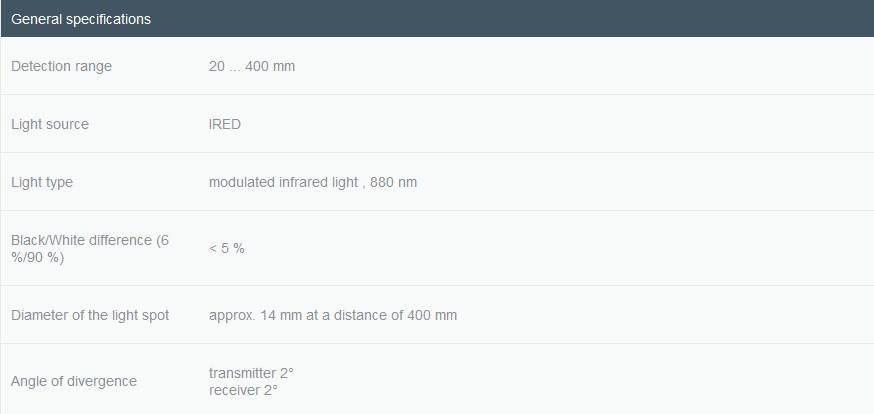The image size is (874, 414).
Task: Select Diameter of the light spot label
Action: [x=90, y=315]
